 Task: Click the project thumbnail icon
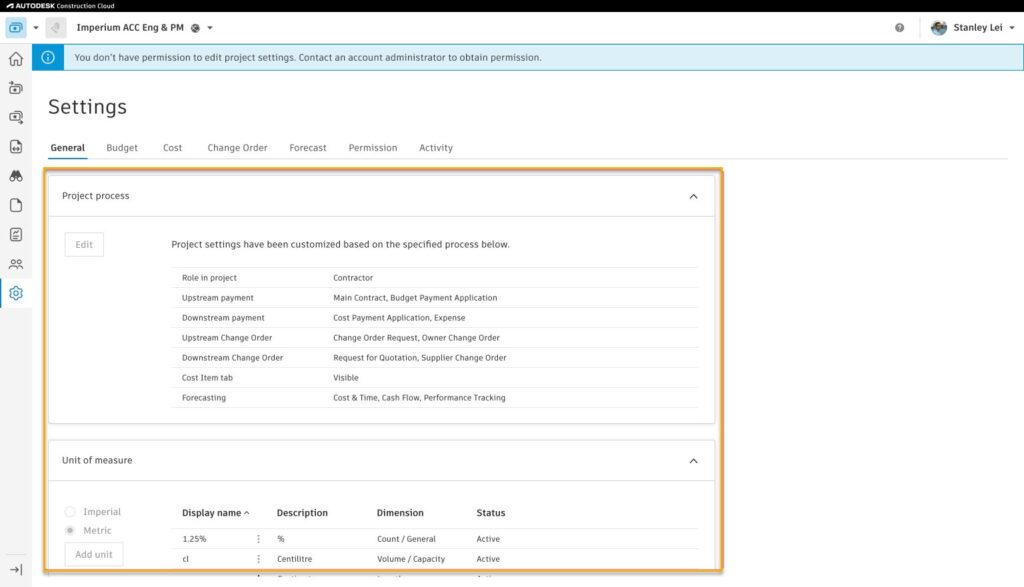tap(56, 27)
